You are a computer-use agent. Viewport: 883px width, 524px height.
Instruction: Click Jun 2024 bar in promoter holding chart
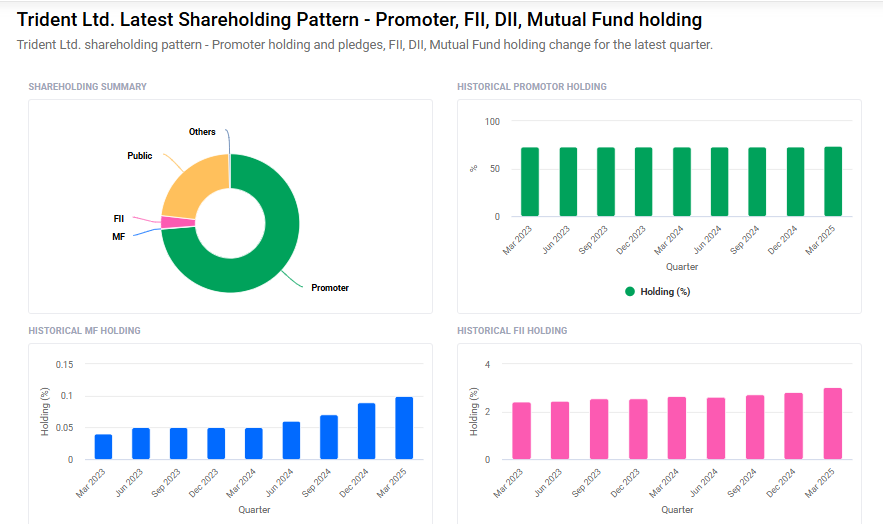719,182
